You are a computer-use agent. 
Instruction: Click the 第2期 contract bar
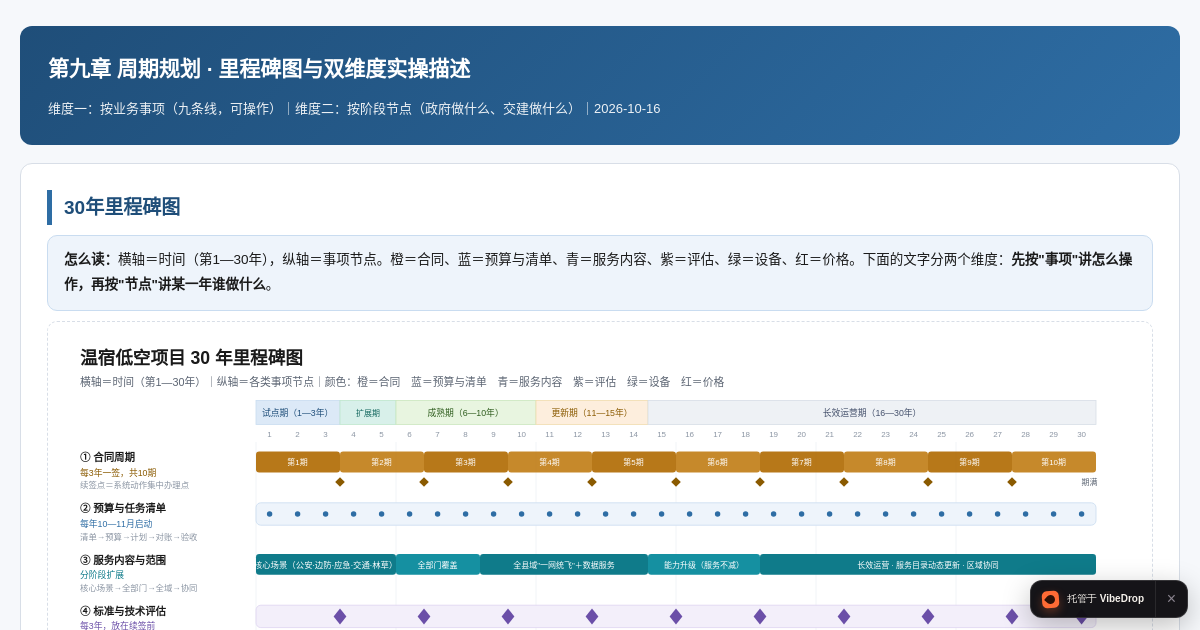[382, 462]
